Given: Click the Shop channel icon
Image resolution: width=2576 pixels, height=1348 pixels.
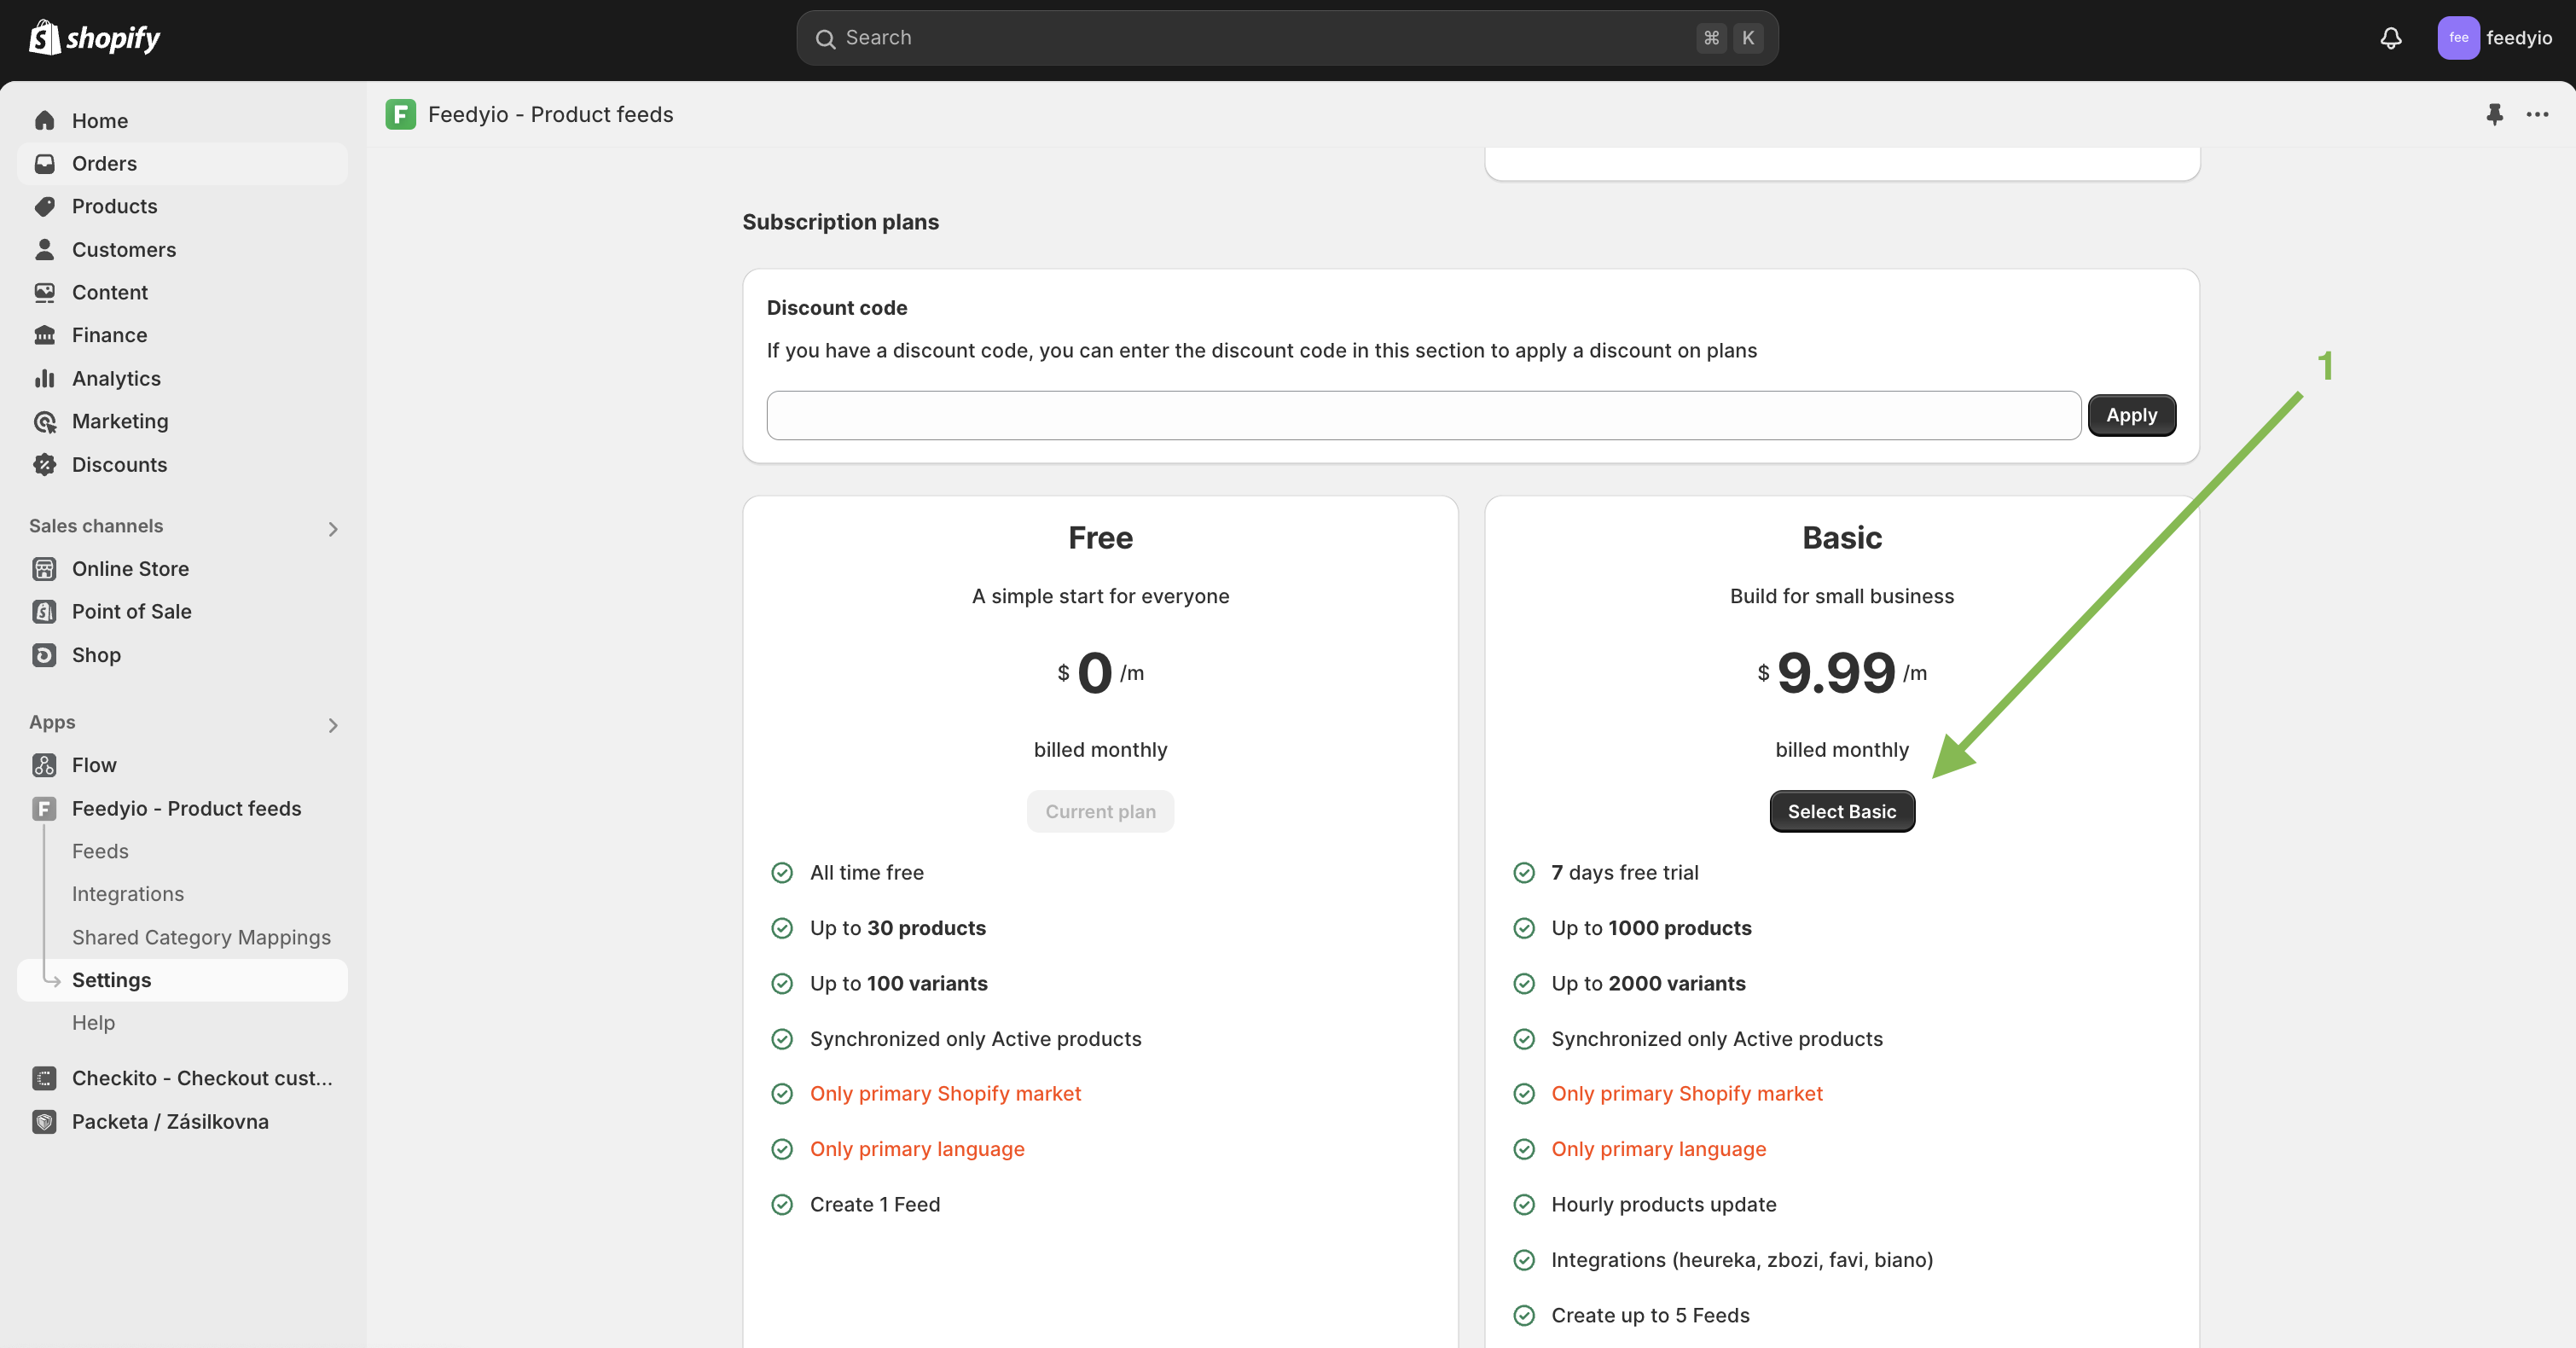Looking at the screenshot, I should click(44, 654).
